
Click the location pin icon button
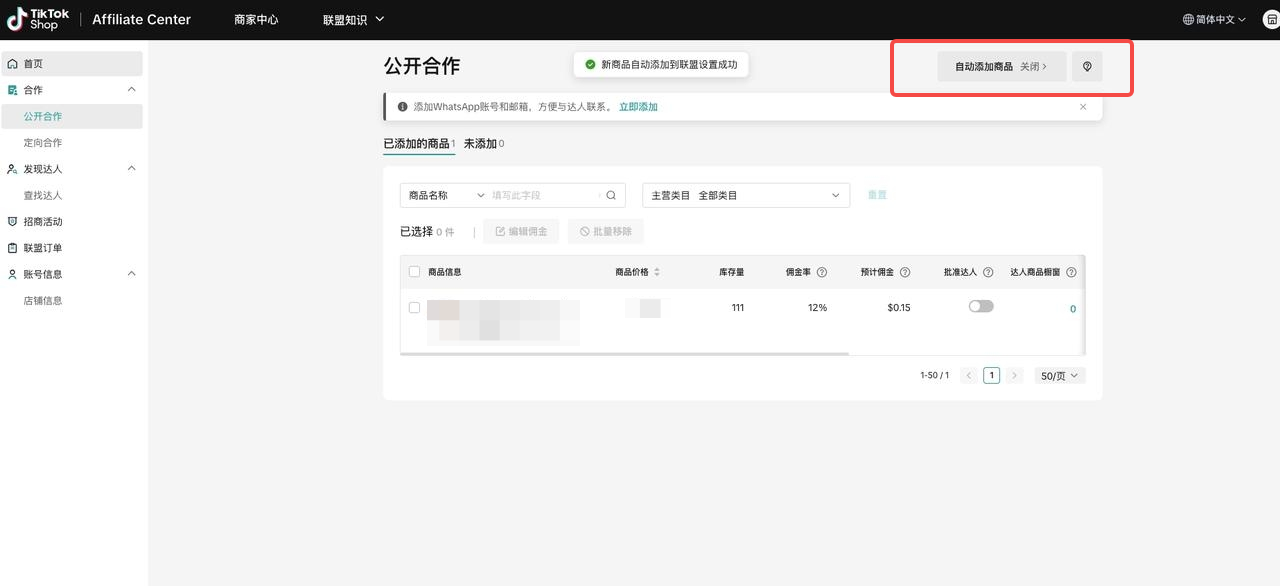coord(1087,67)
